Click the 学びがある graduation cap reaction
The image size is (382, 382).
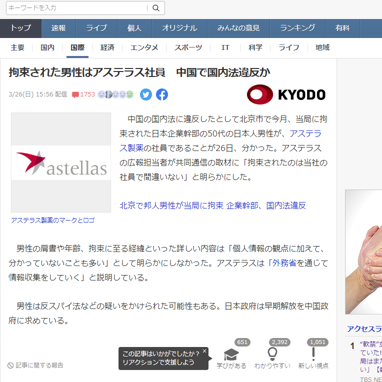tap(231, 357)
